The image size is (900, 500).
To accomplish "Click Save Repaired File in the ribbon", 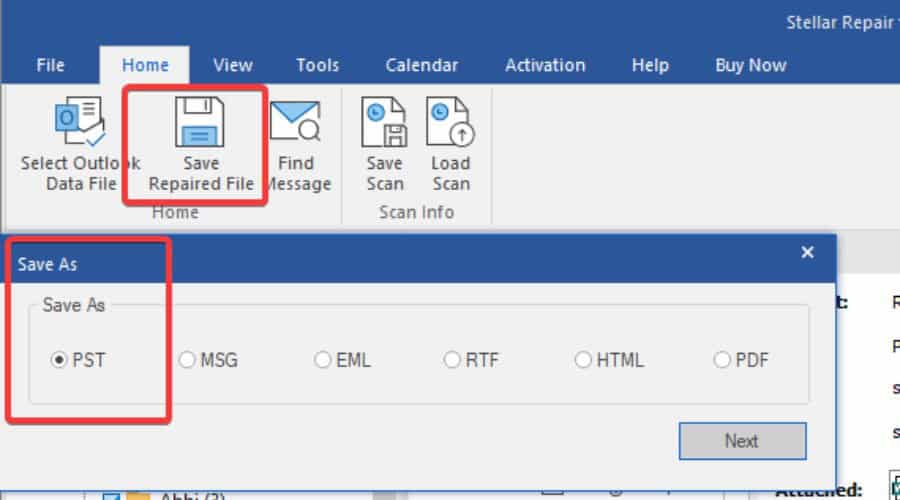I will tap(200, 144).
